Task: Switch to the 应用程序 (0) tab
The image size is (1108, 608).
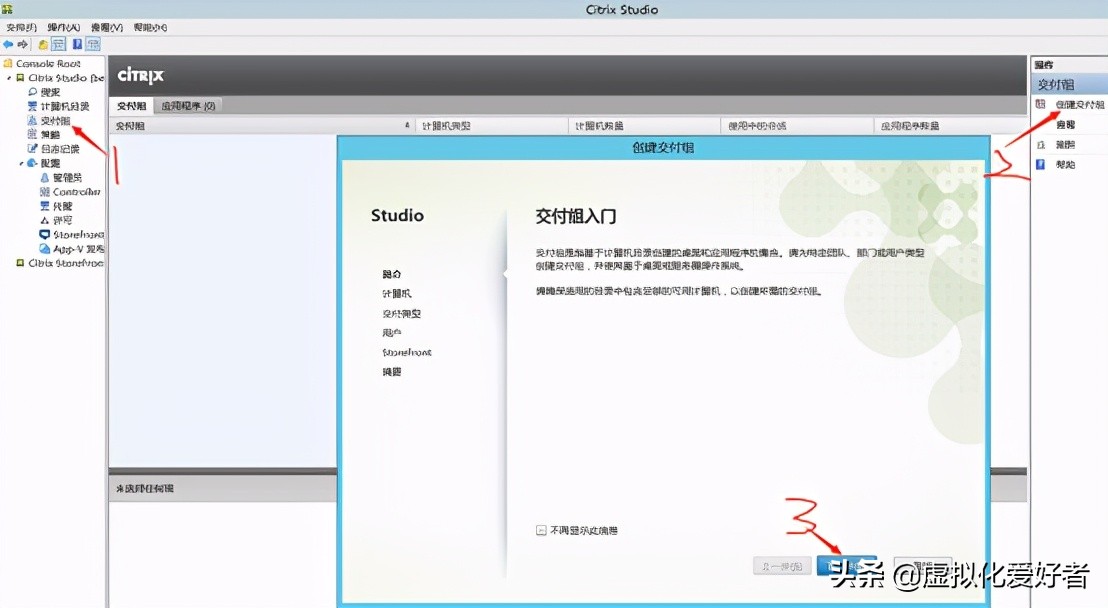Action: pos(188,106)
